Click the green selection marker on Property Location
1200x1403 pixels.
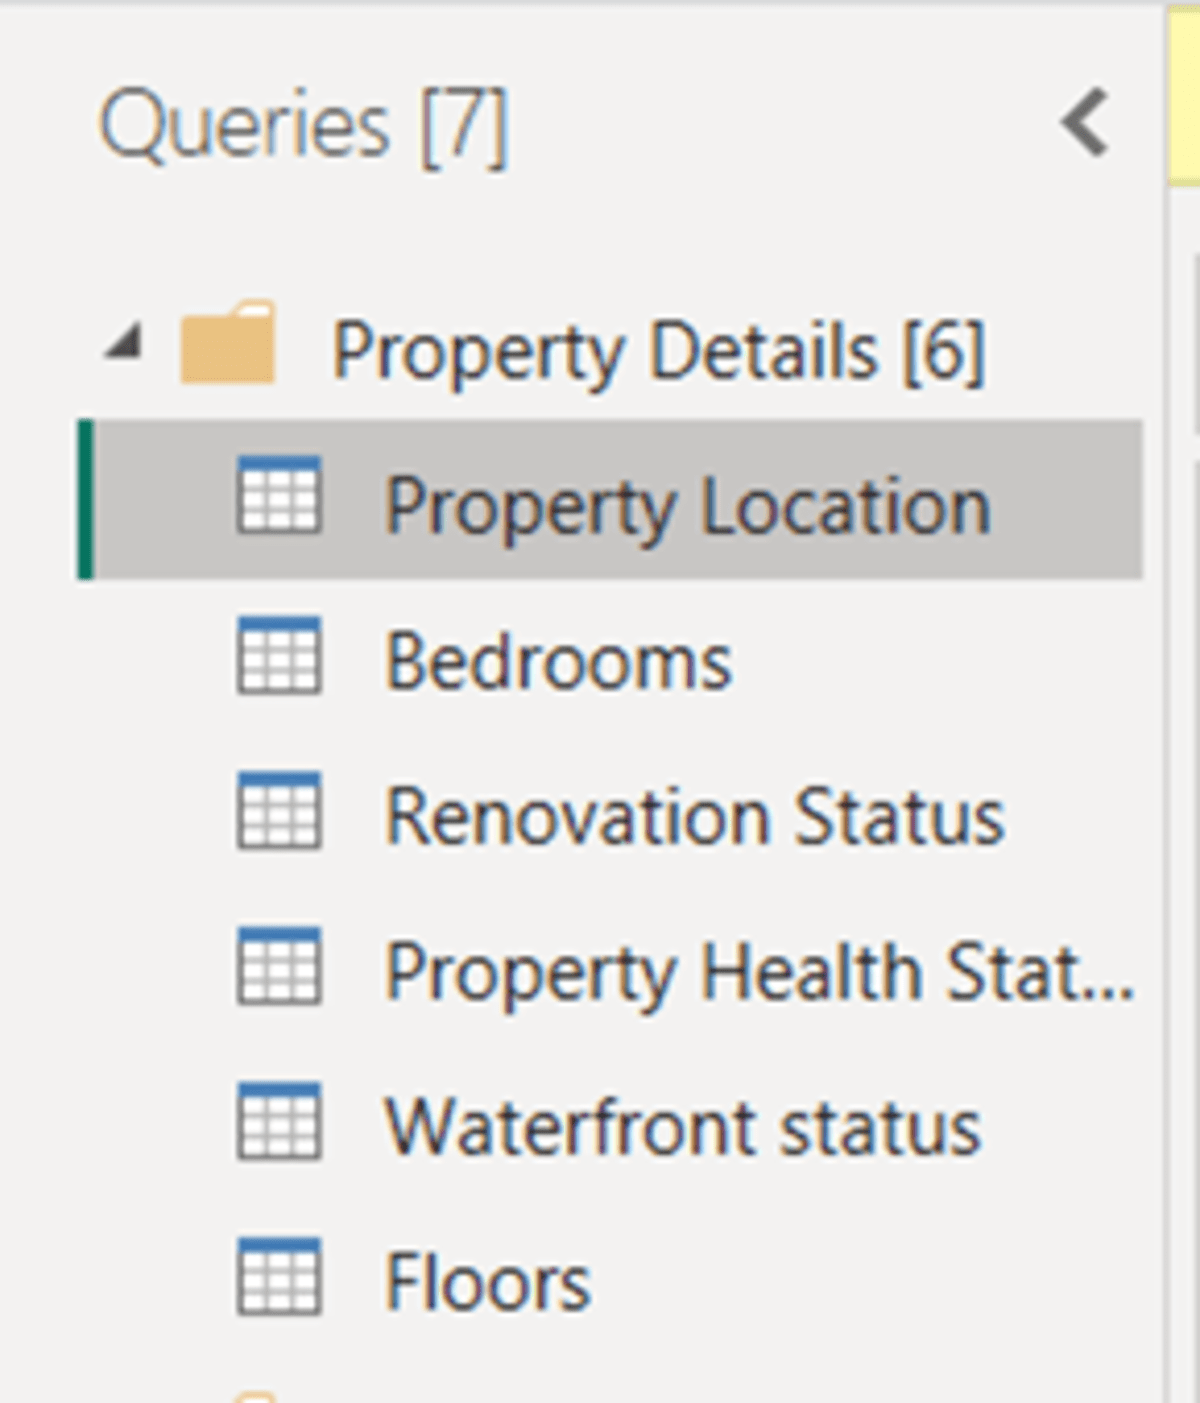coord(86,500)
